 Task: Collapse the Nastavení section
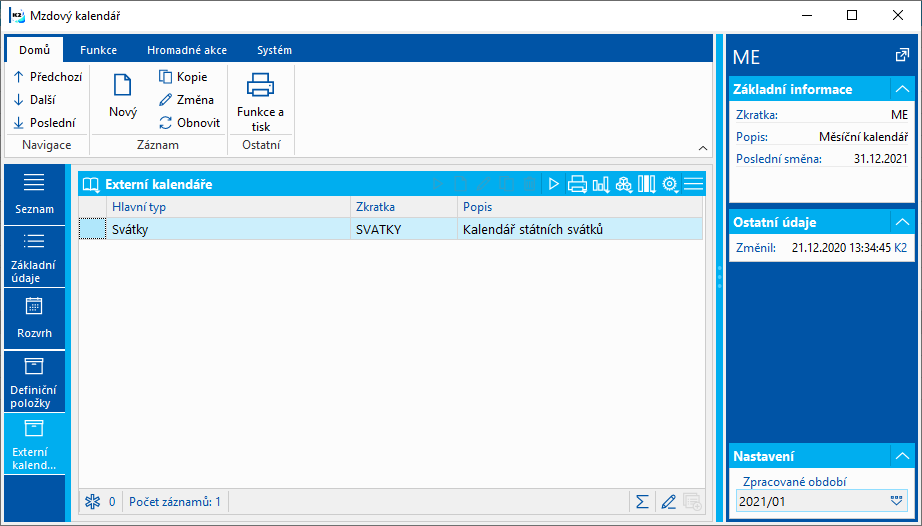(x=902, y=456)
